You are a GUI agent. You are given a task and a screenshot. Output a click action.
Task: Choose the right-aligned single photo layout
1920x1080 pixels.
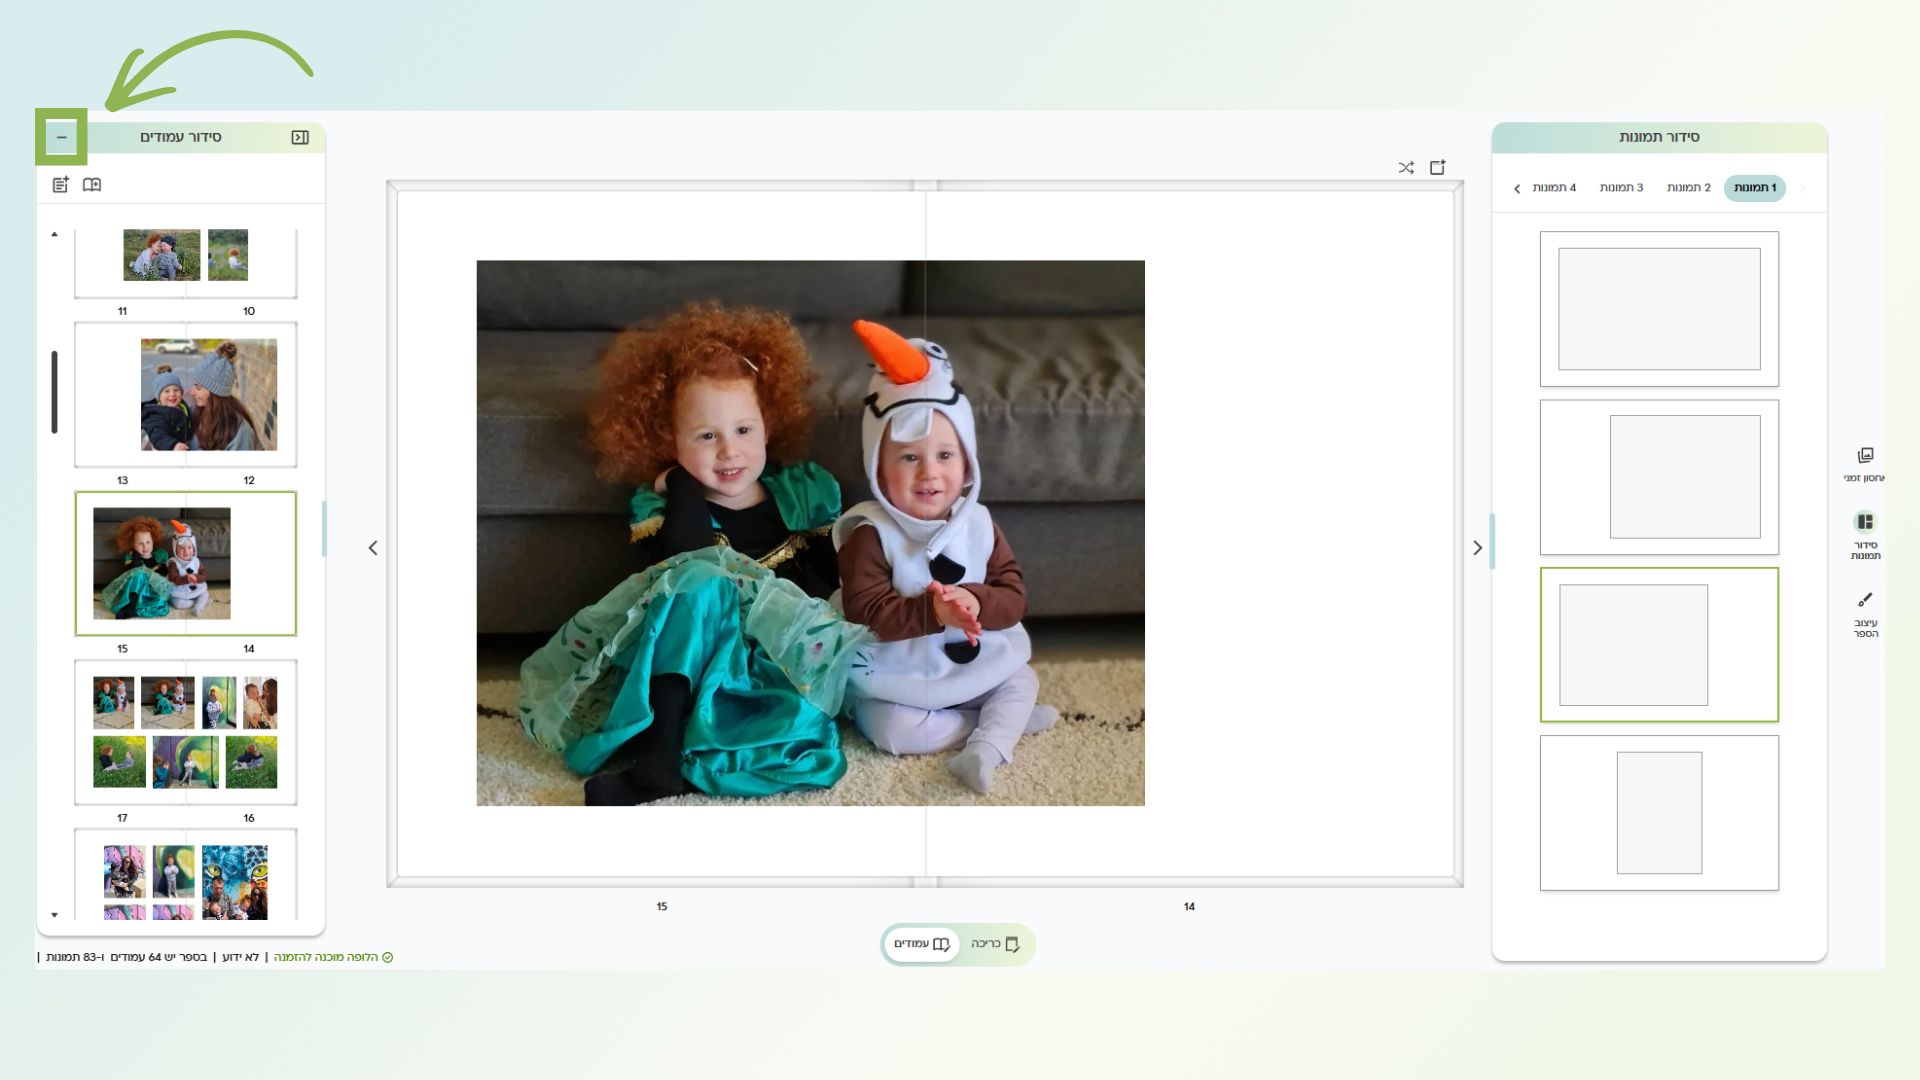[x=1659, y=477]
